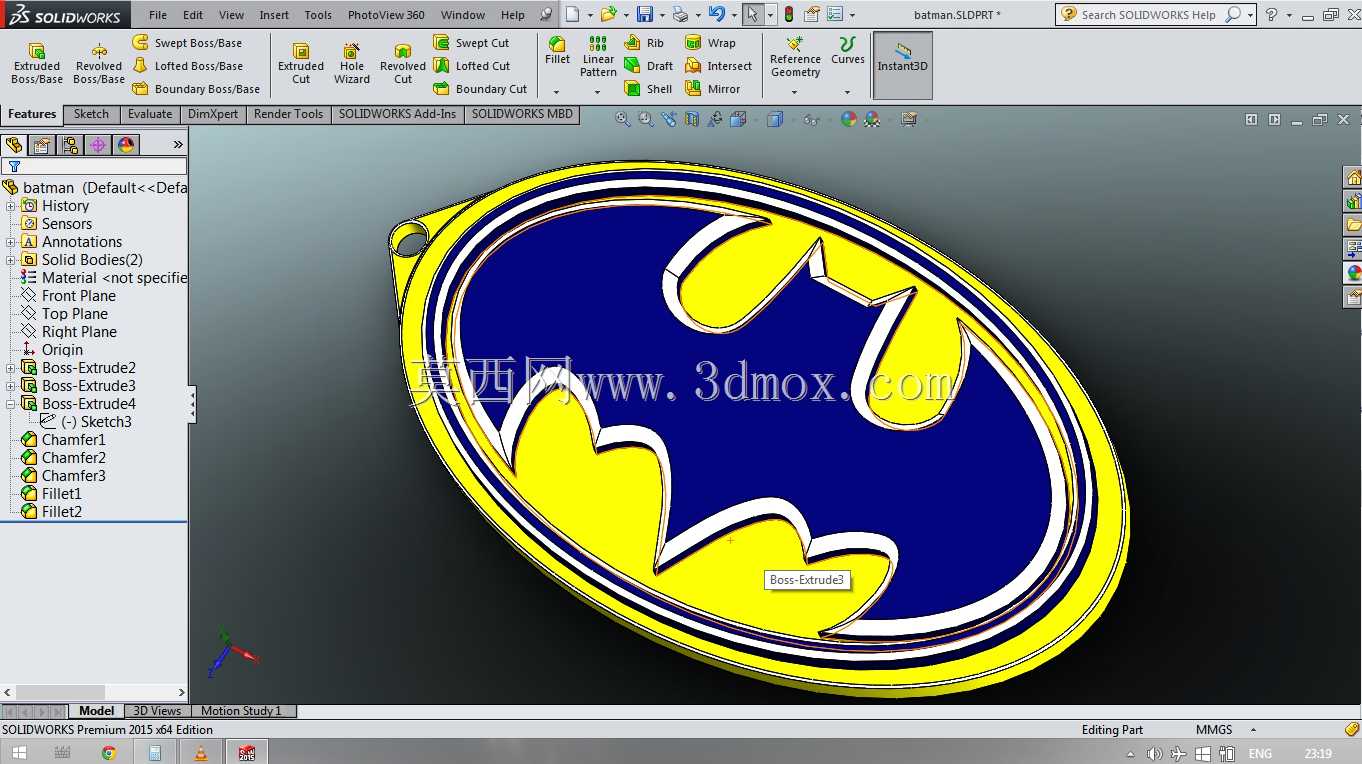Viewport: 1362px width, 764px height.
Task: Expand the Solid Bodies(2) folder
Action: (11, 260)
